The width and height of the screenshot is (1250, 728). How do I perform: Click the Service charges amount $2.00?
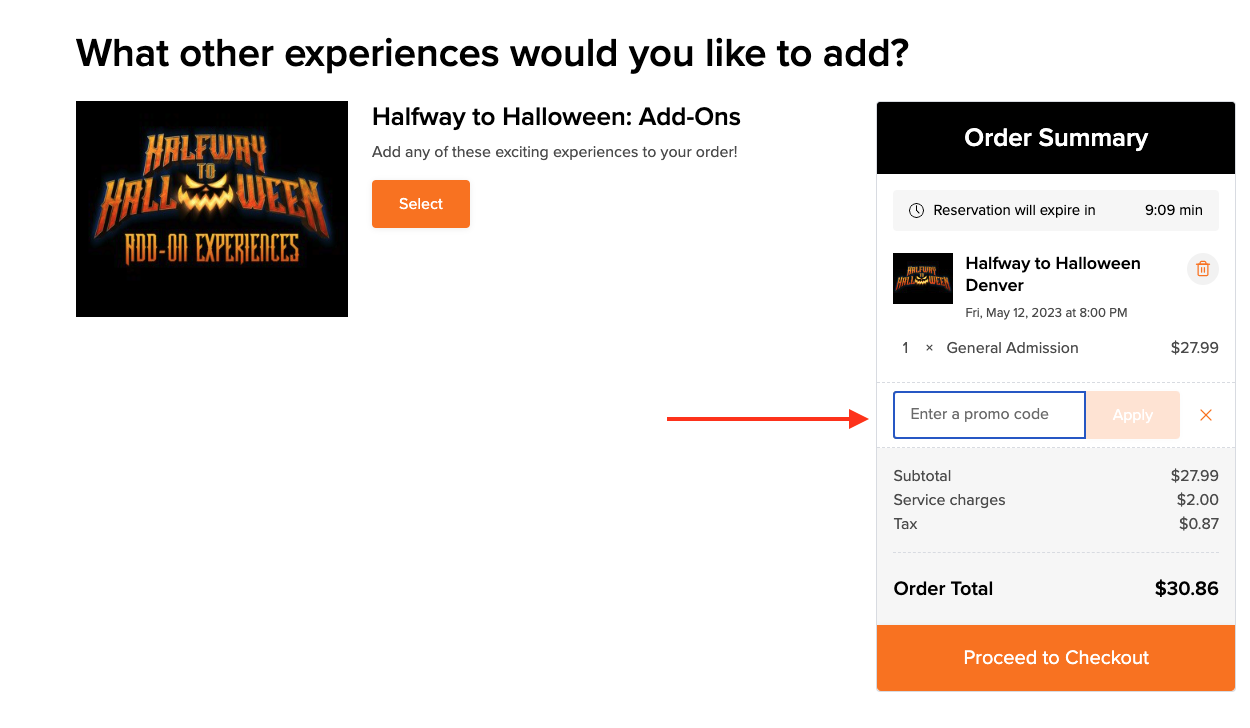click(1198, 500)
